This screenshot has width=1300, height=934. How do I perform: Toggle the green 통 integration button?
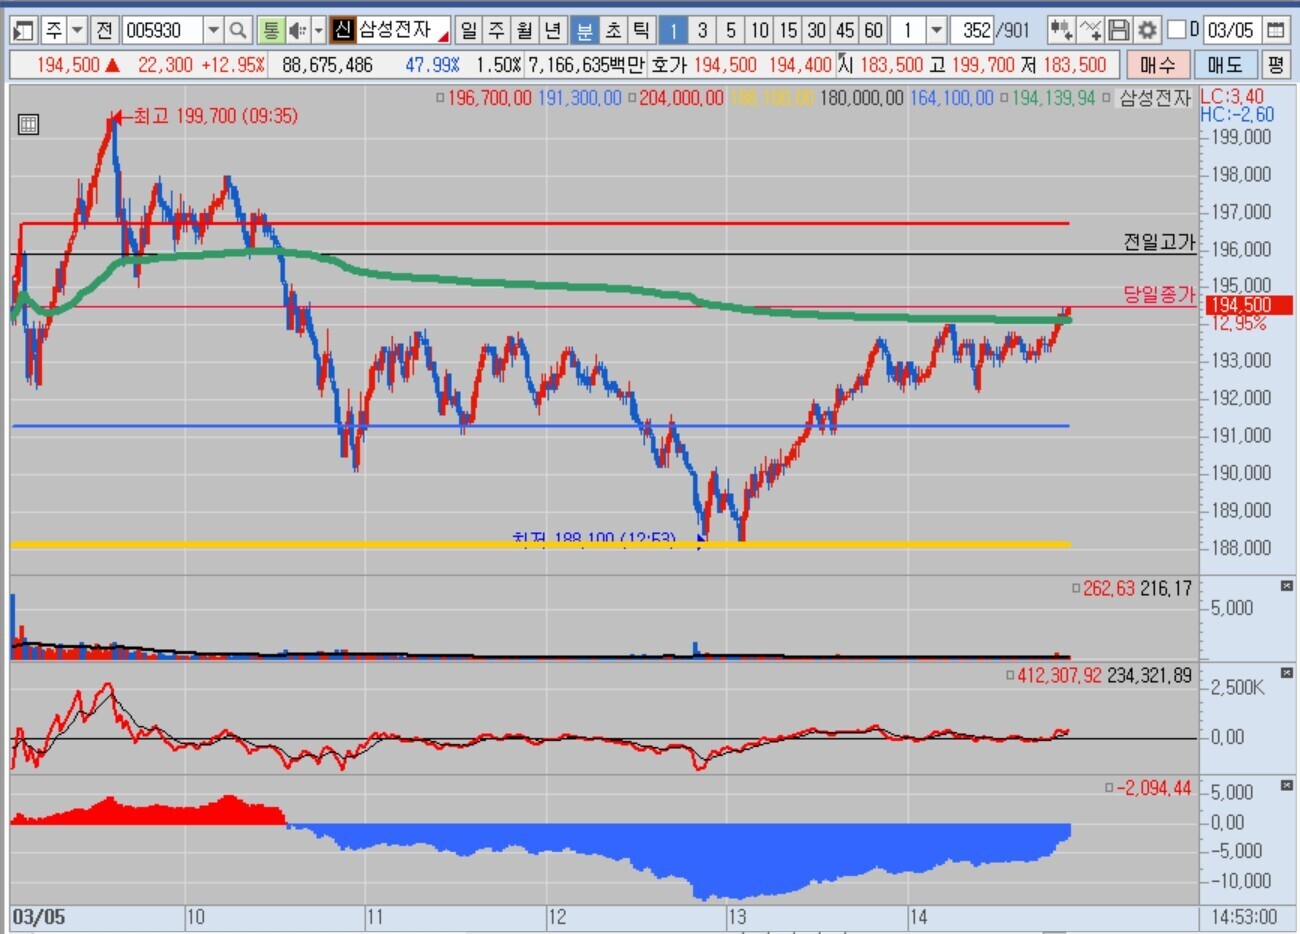270,31
